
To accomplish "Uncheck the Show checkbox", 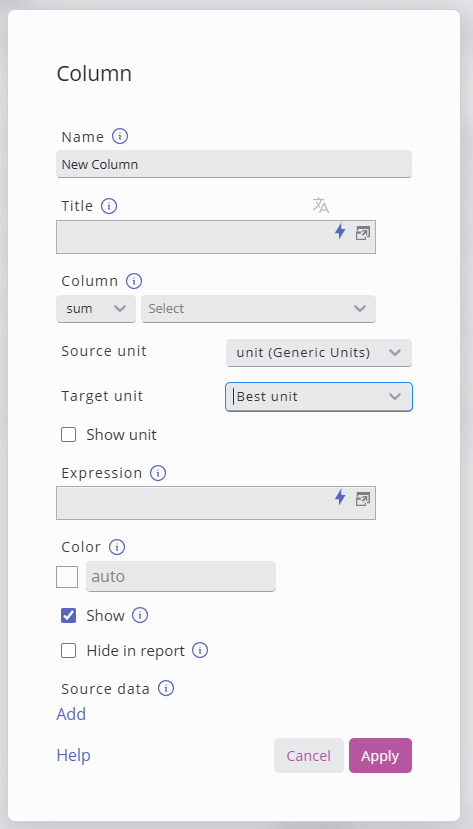I will pos(69,615).
